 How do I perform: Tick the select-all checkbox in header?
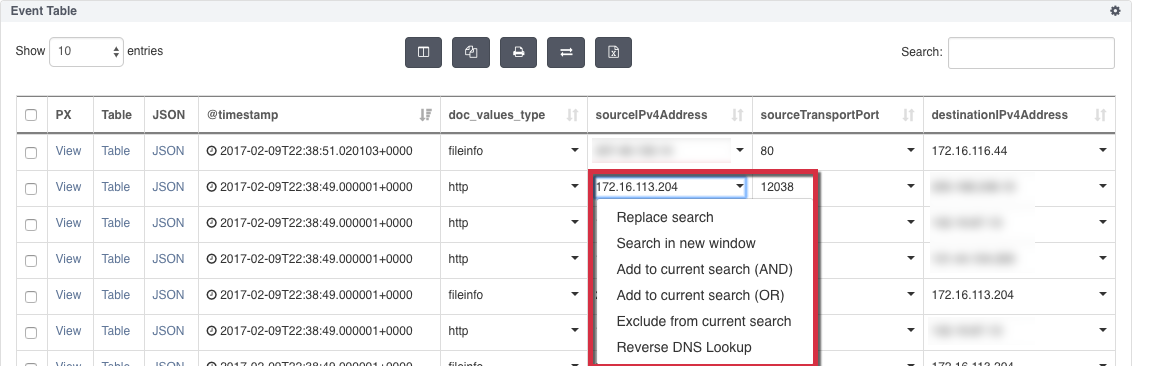tap(31, 115)
